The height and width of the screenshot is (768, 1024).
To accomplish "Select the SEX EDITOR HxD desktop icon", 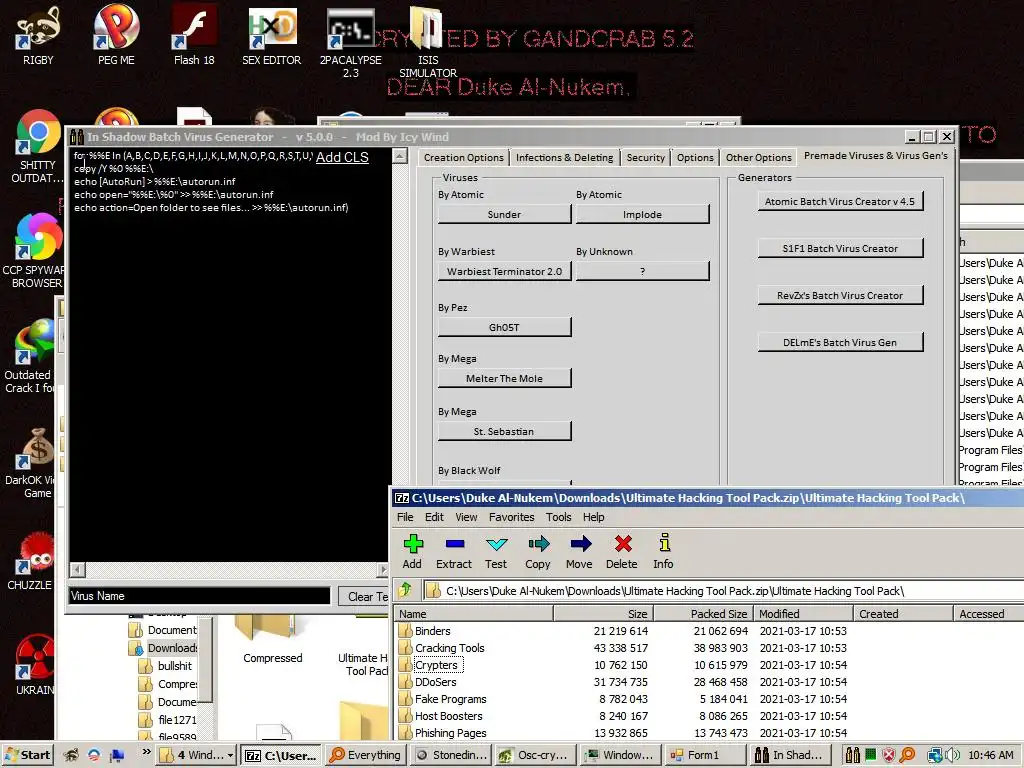I will pyautogui.click(x=272, y=36).
